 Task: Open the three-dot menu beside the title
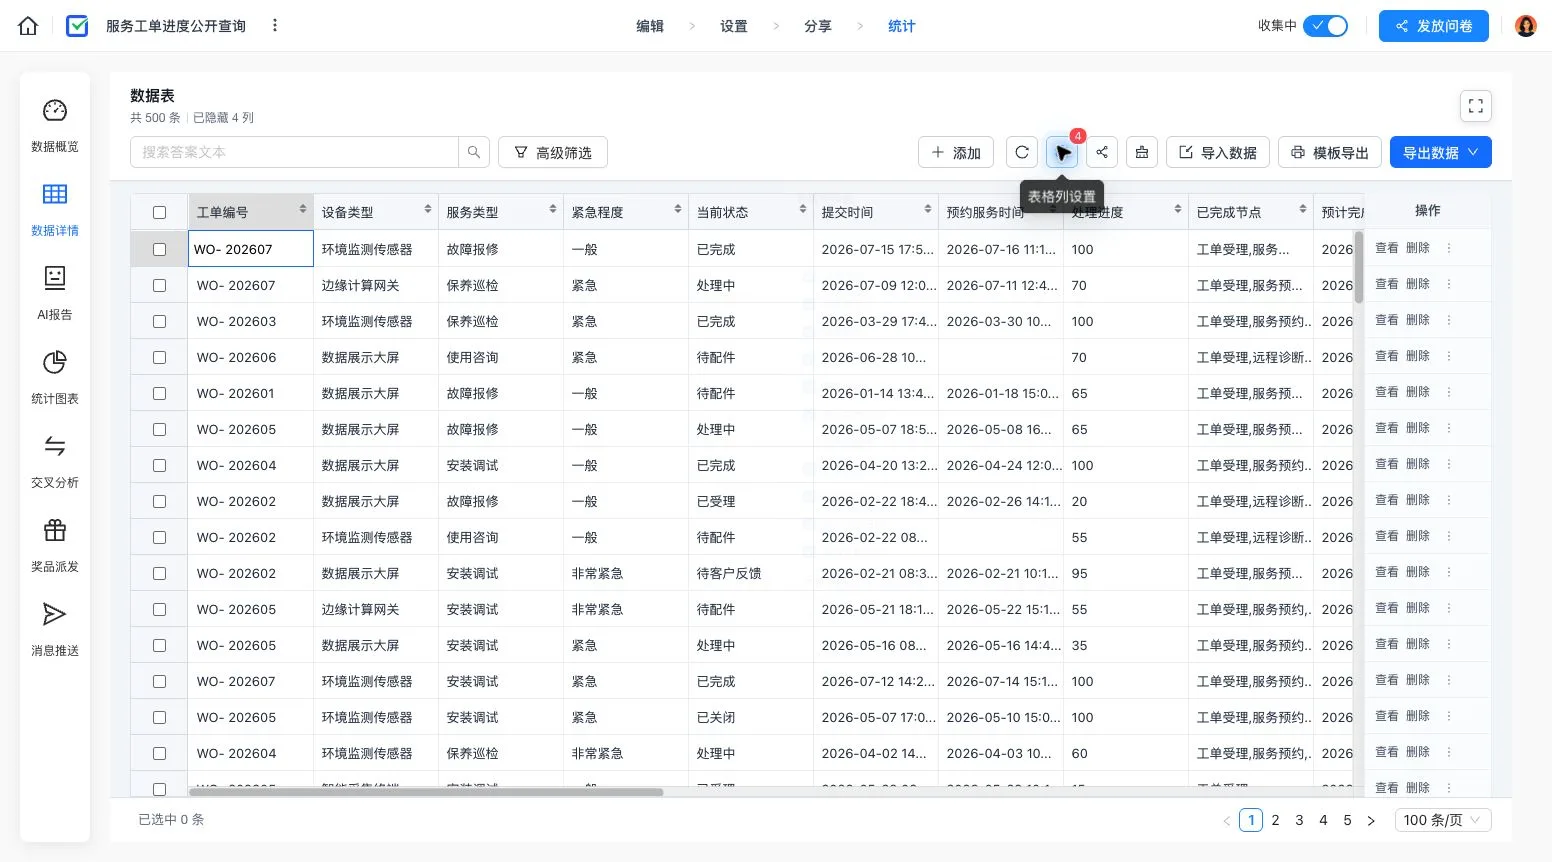(x=275, y=25)
